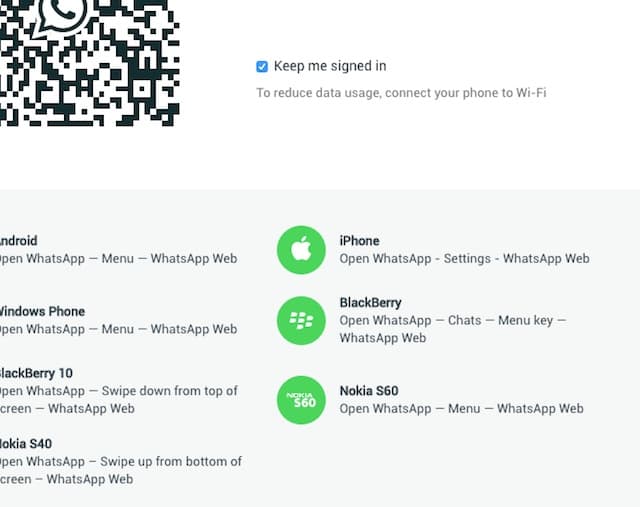Screen dimensions: 640x507
Task: Click the Windows Phone heading text
Action: tap(42, 311)
